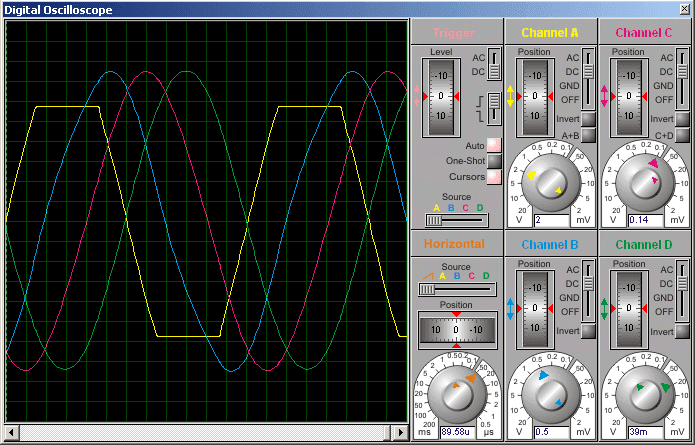Click the pink Trigger level arrows icon
The width and height of the screenshot is (695, 445).
coord(416,96)
